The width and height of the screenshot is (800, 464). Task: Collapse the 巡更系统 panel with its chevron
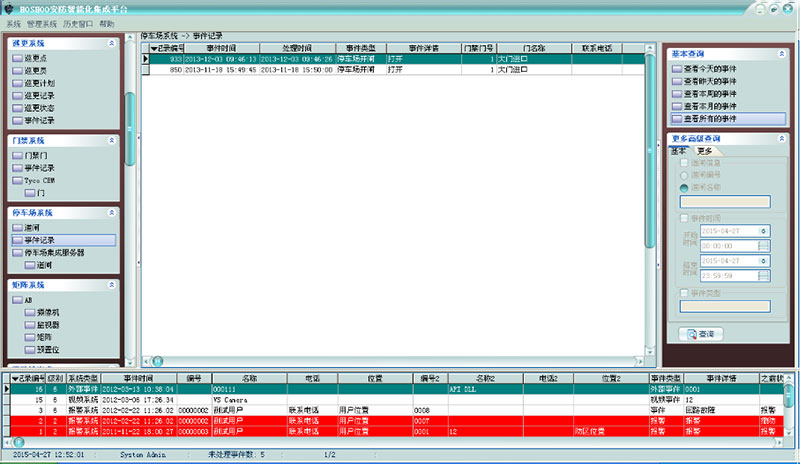point(111,44)
